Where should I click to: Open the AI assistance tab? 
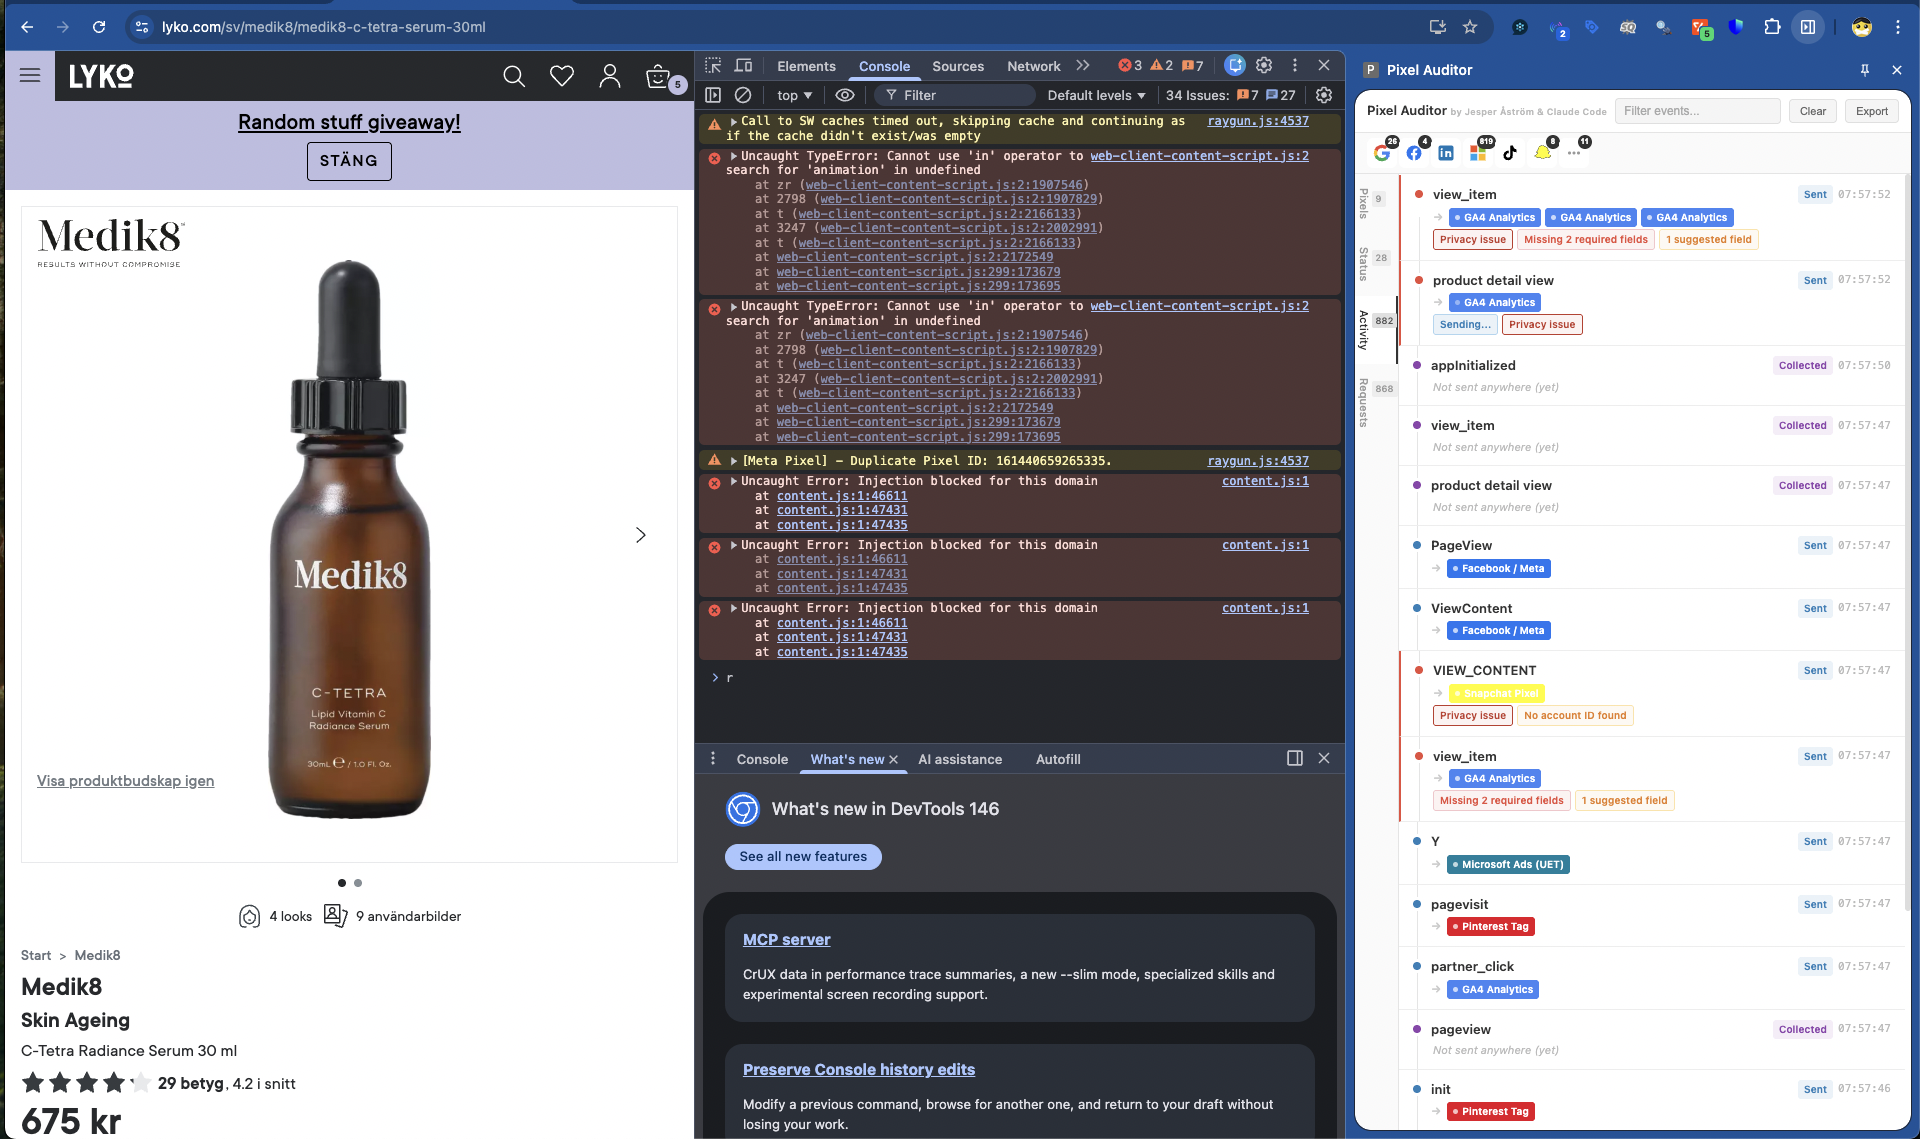coord(959,759)
